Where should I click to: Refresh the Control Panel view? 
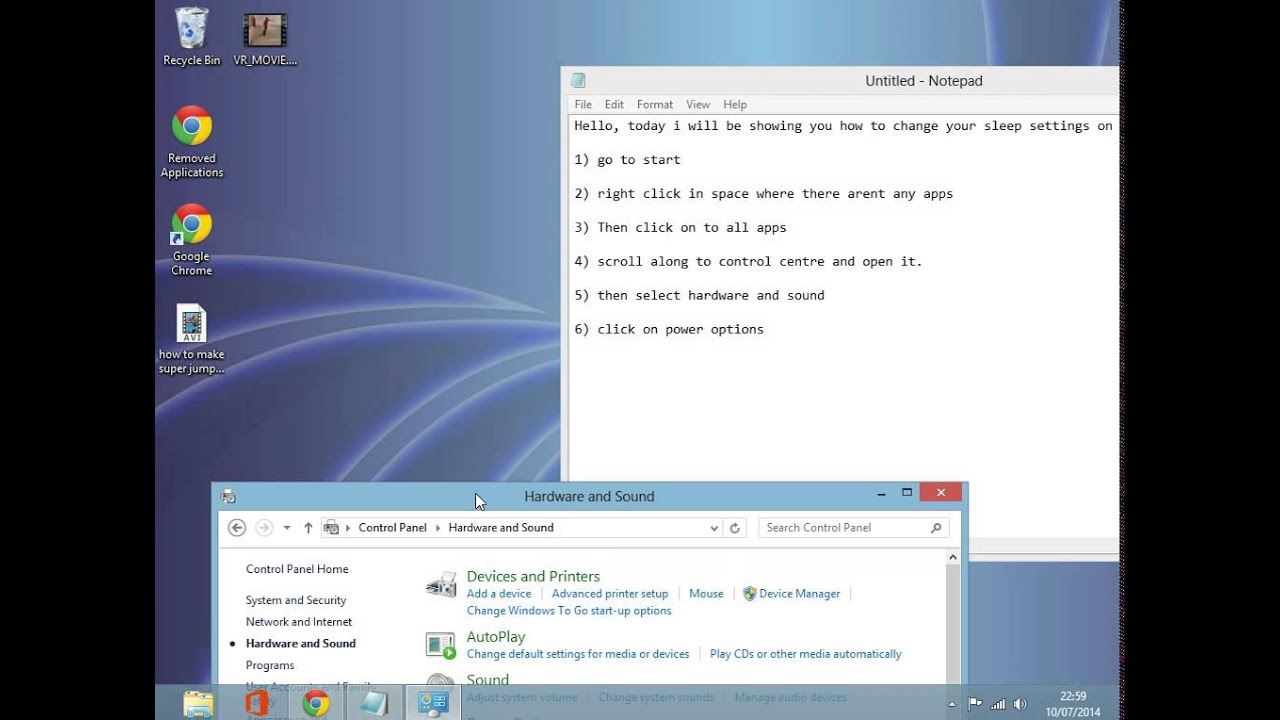(735, 528)
